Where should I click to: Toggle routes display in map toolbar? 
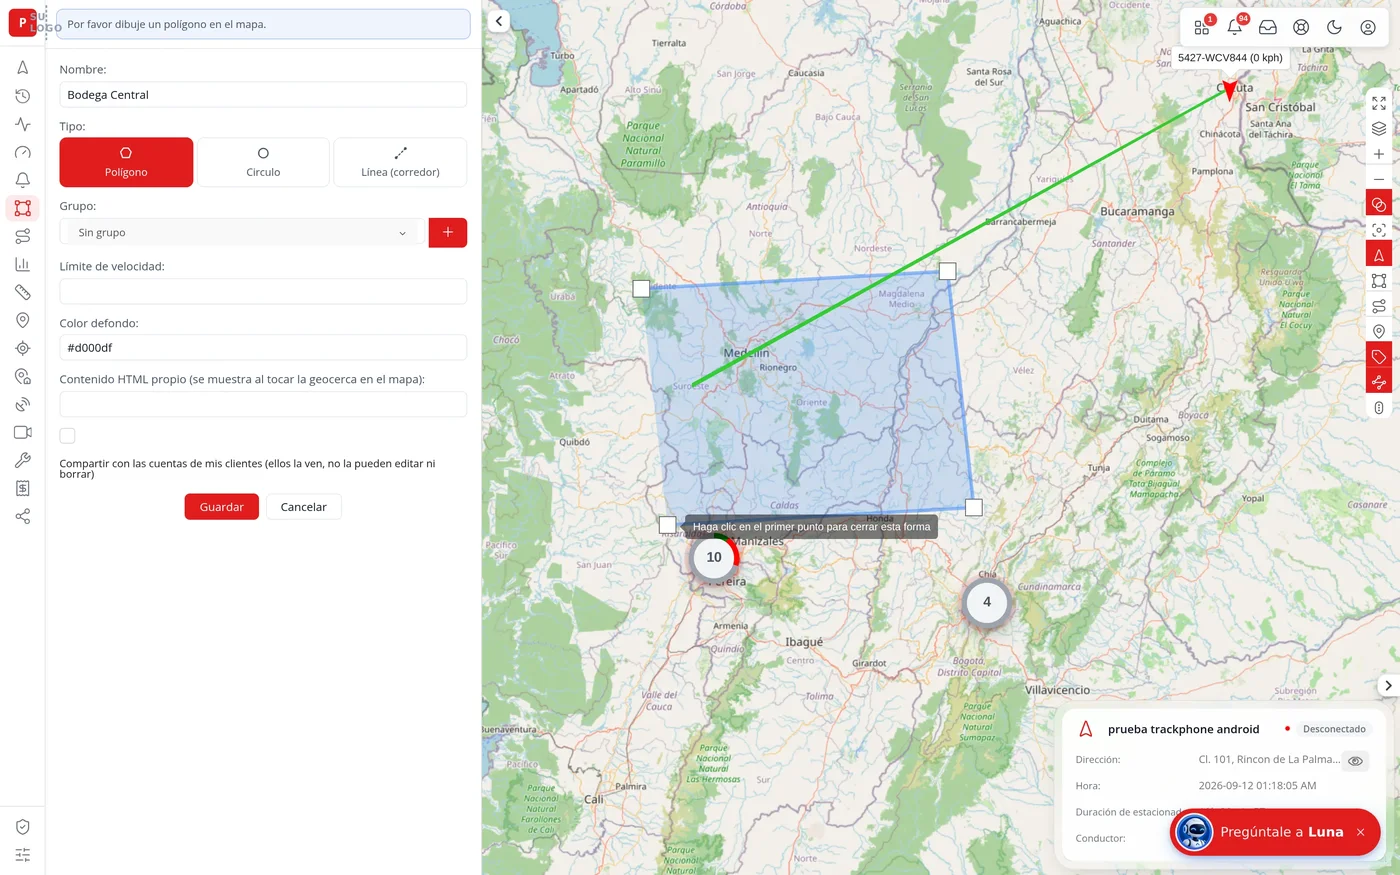(1379, 306)
